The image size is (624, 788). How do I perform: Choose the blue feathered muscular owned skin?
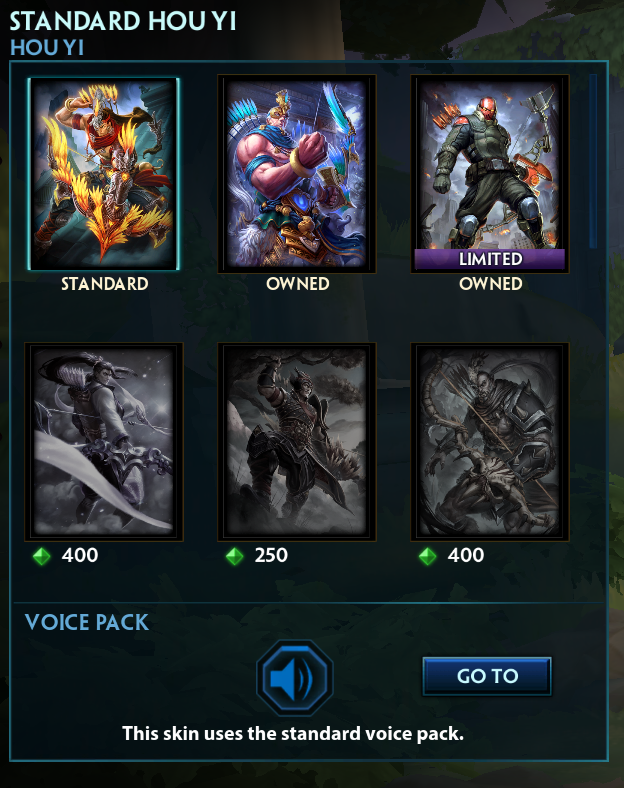(x=296, y=174)
